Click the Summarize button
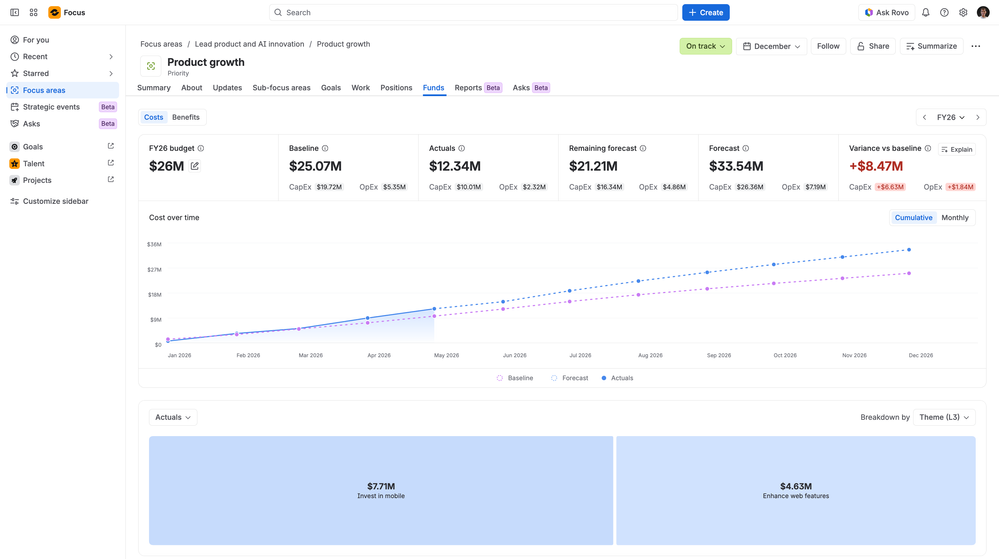 click(931, 46)
